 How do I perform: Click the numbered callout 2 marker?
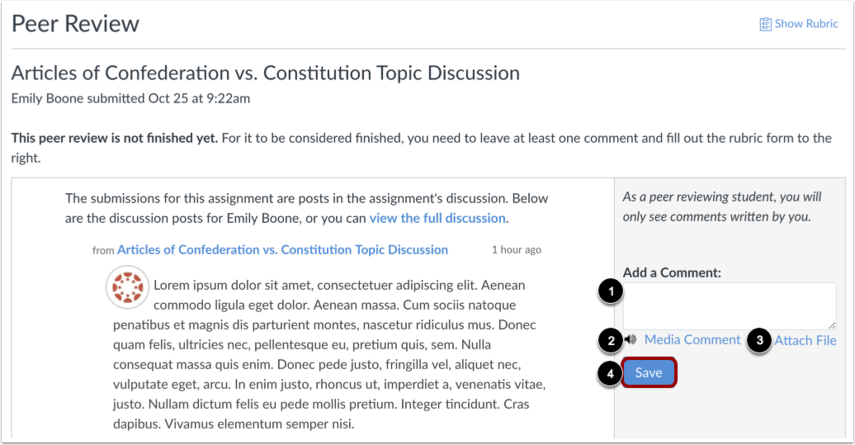click(x=611, y=341)
